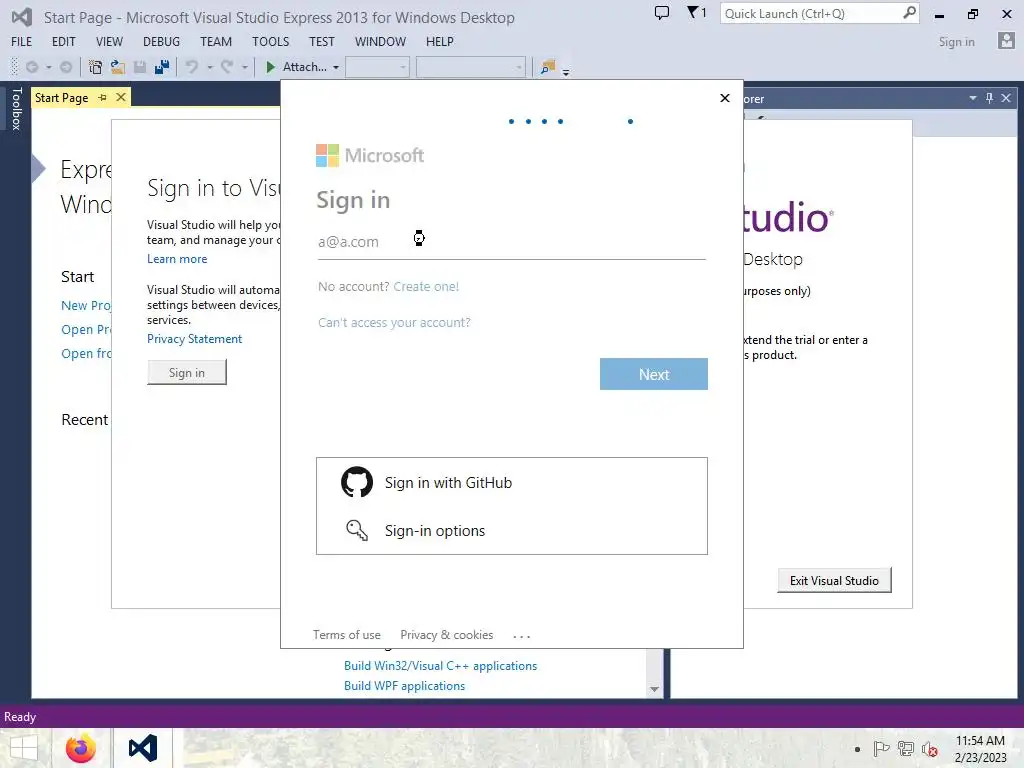
Task: Open the TEAM menu
Action: (216, 42)
